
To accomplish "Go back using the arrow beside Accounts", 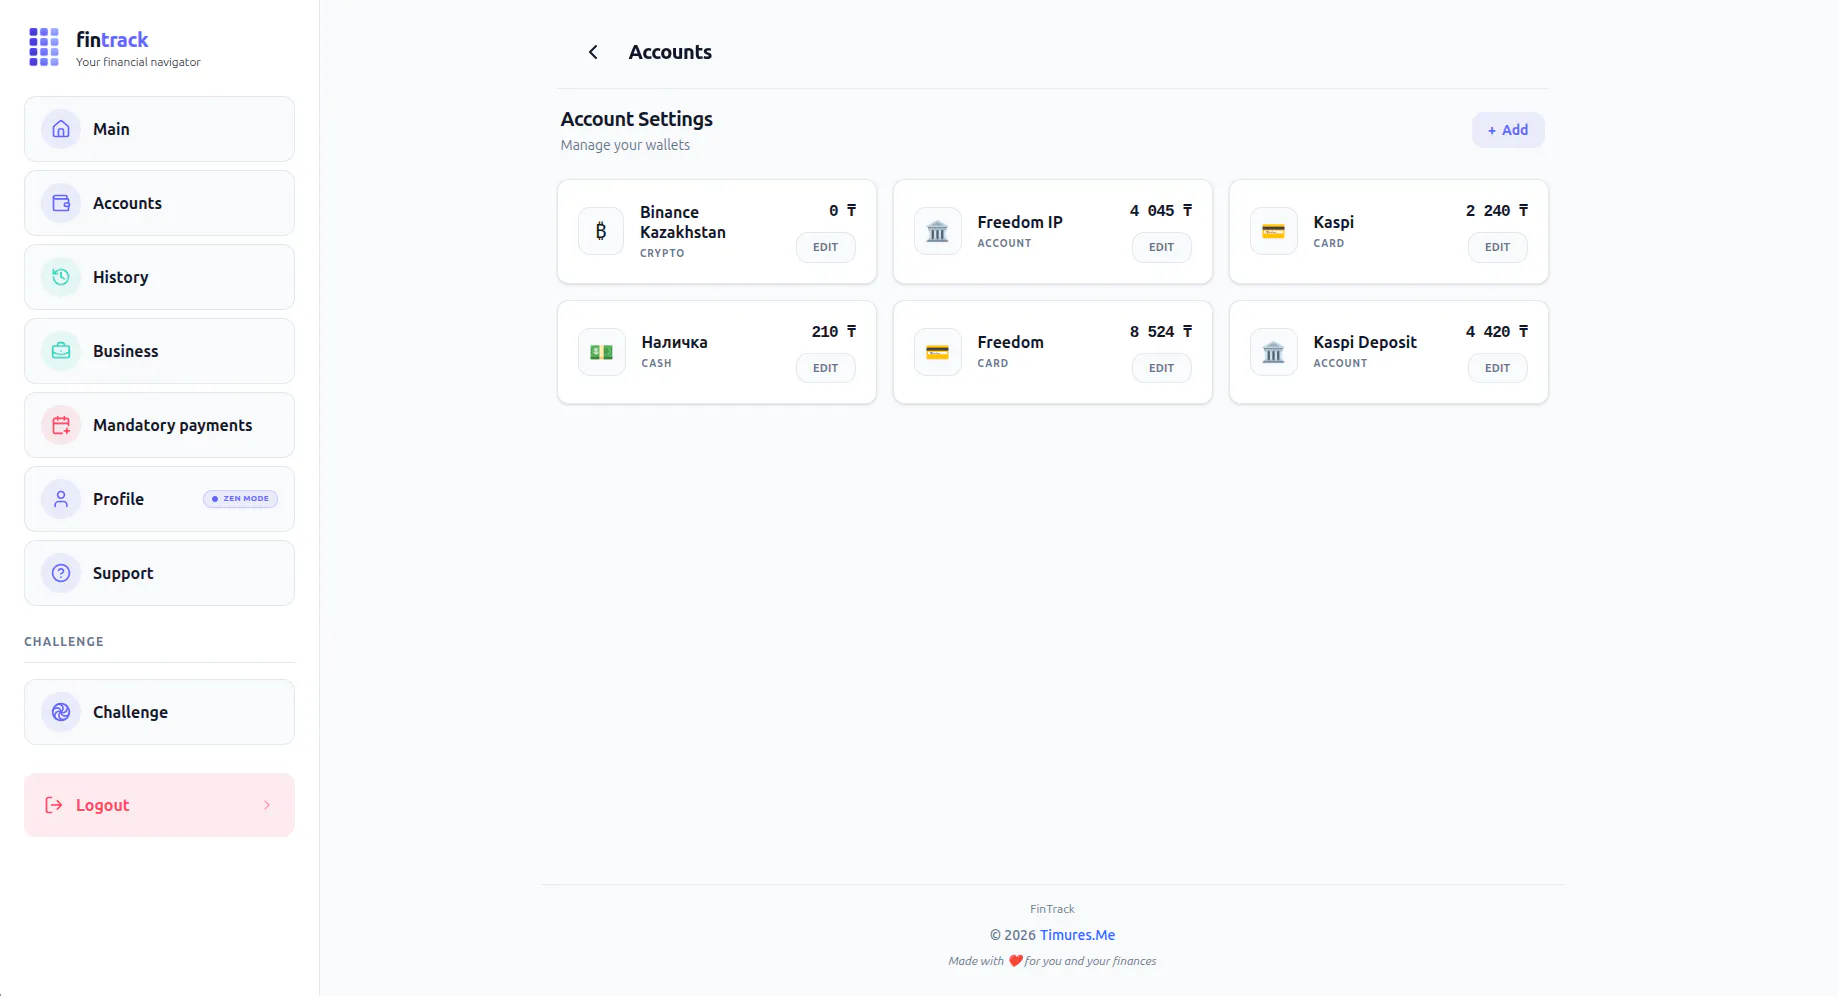I will (593, 52).
